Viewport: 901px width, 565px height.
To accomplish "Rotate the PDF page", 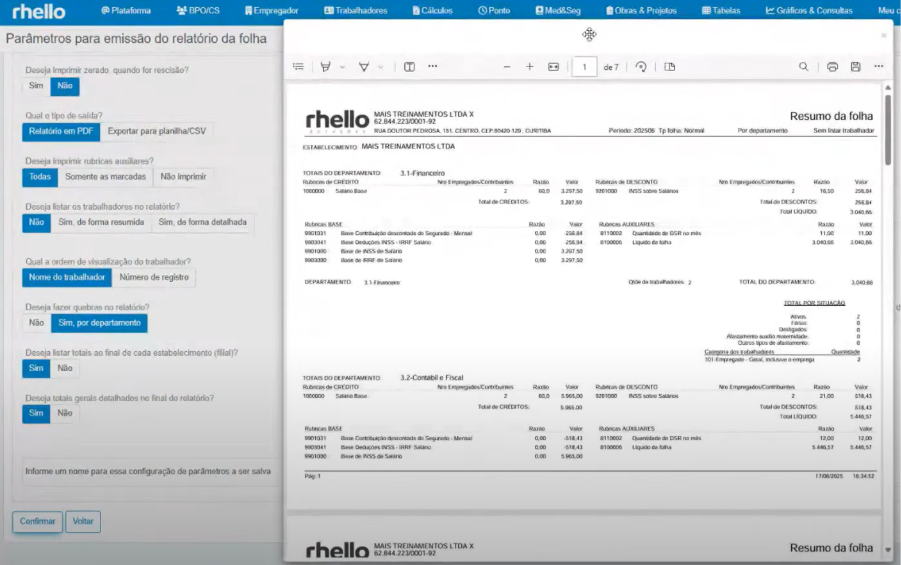I will coord(641,67).
